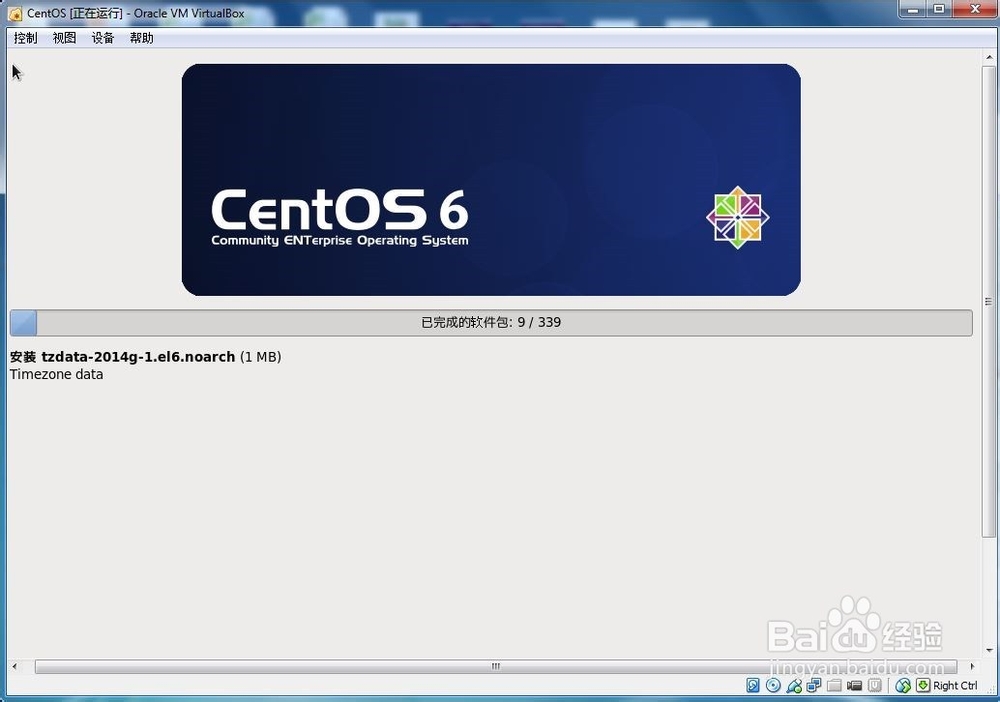Click the scroll left arrow
Image resolution: width=1000 pixels, height=702 pixels.
point(15,666)
